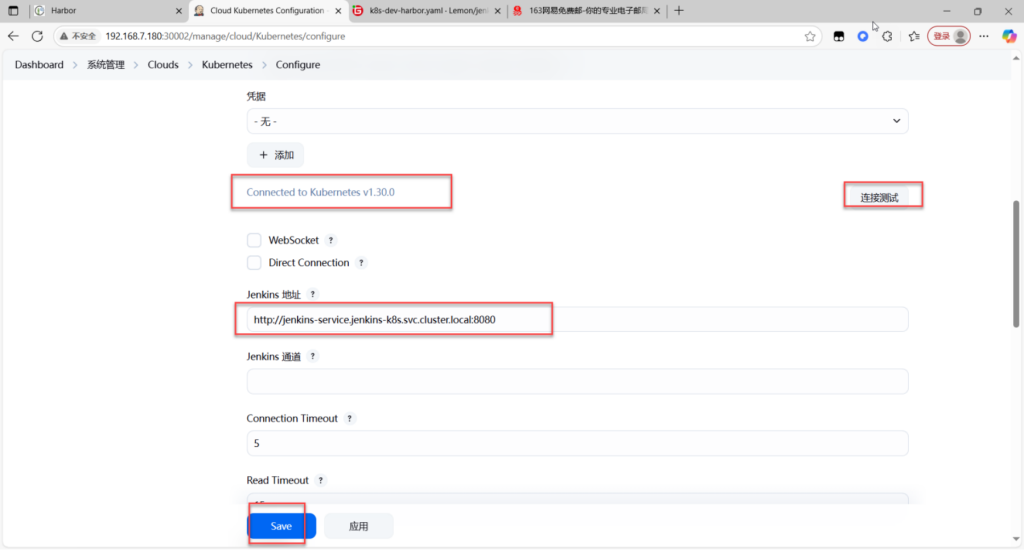Tick the Direct Connection checkbox
1024x550 pixels.
254,263
